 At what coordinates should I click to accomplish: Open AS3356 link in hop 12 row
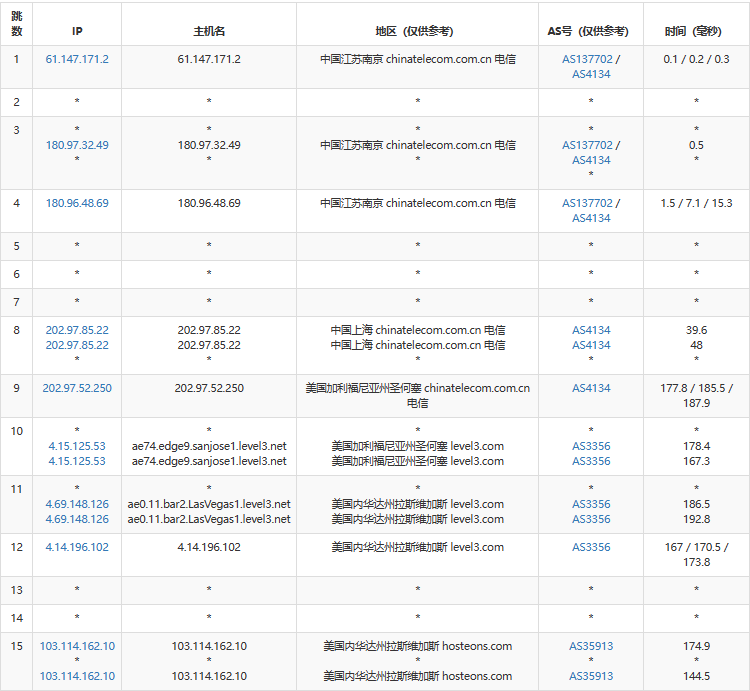click(x=591, y=547)
